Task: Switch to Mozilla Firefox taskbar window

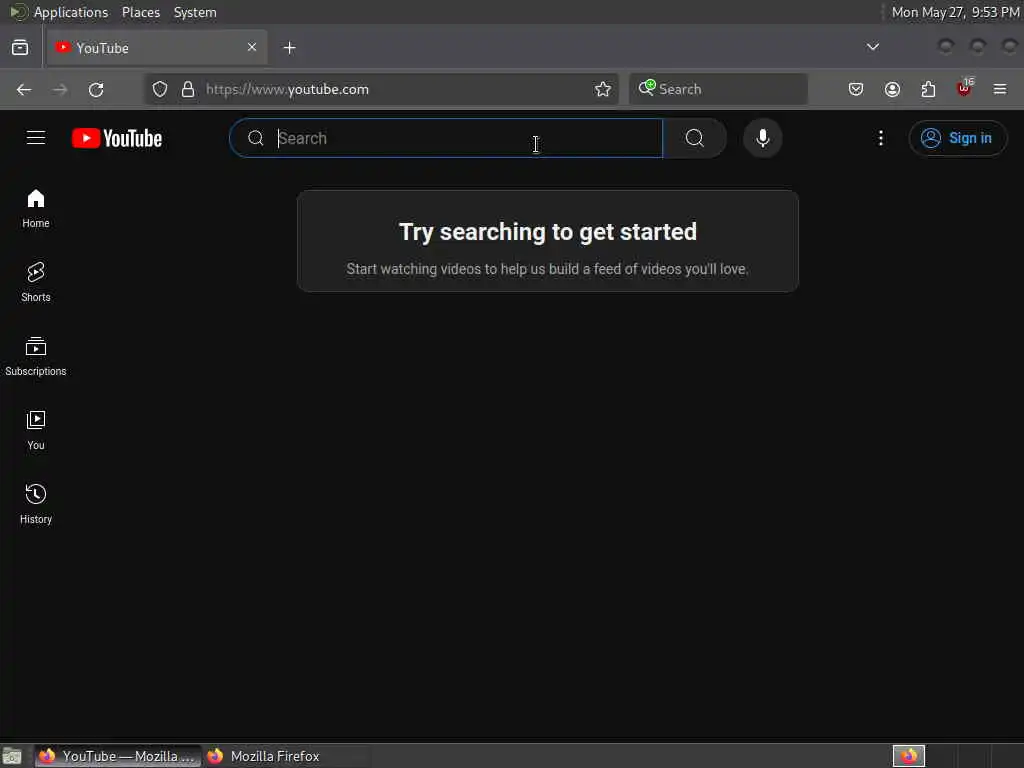Action: (287, 756)
